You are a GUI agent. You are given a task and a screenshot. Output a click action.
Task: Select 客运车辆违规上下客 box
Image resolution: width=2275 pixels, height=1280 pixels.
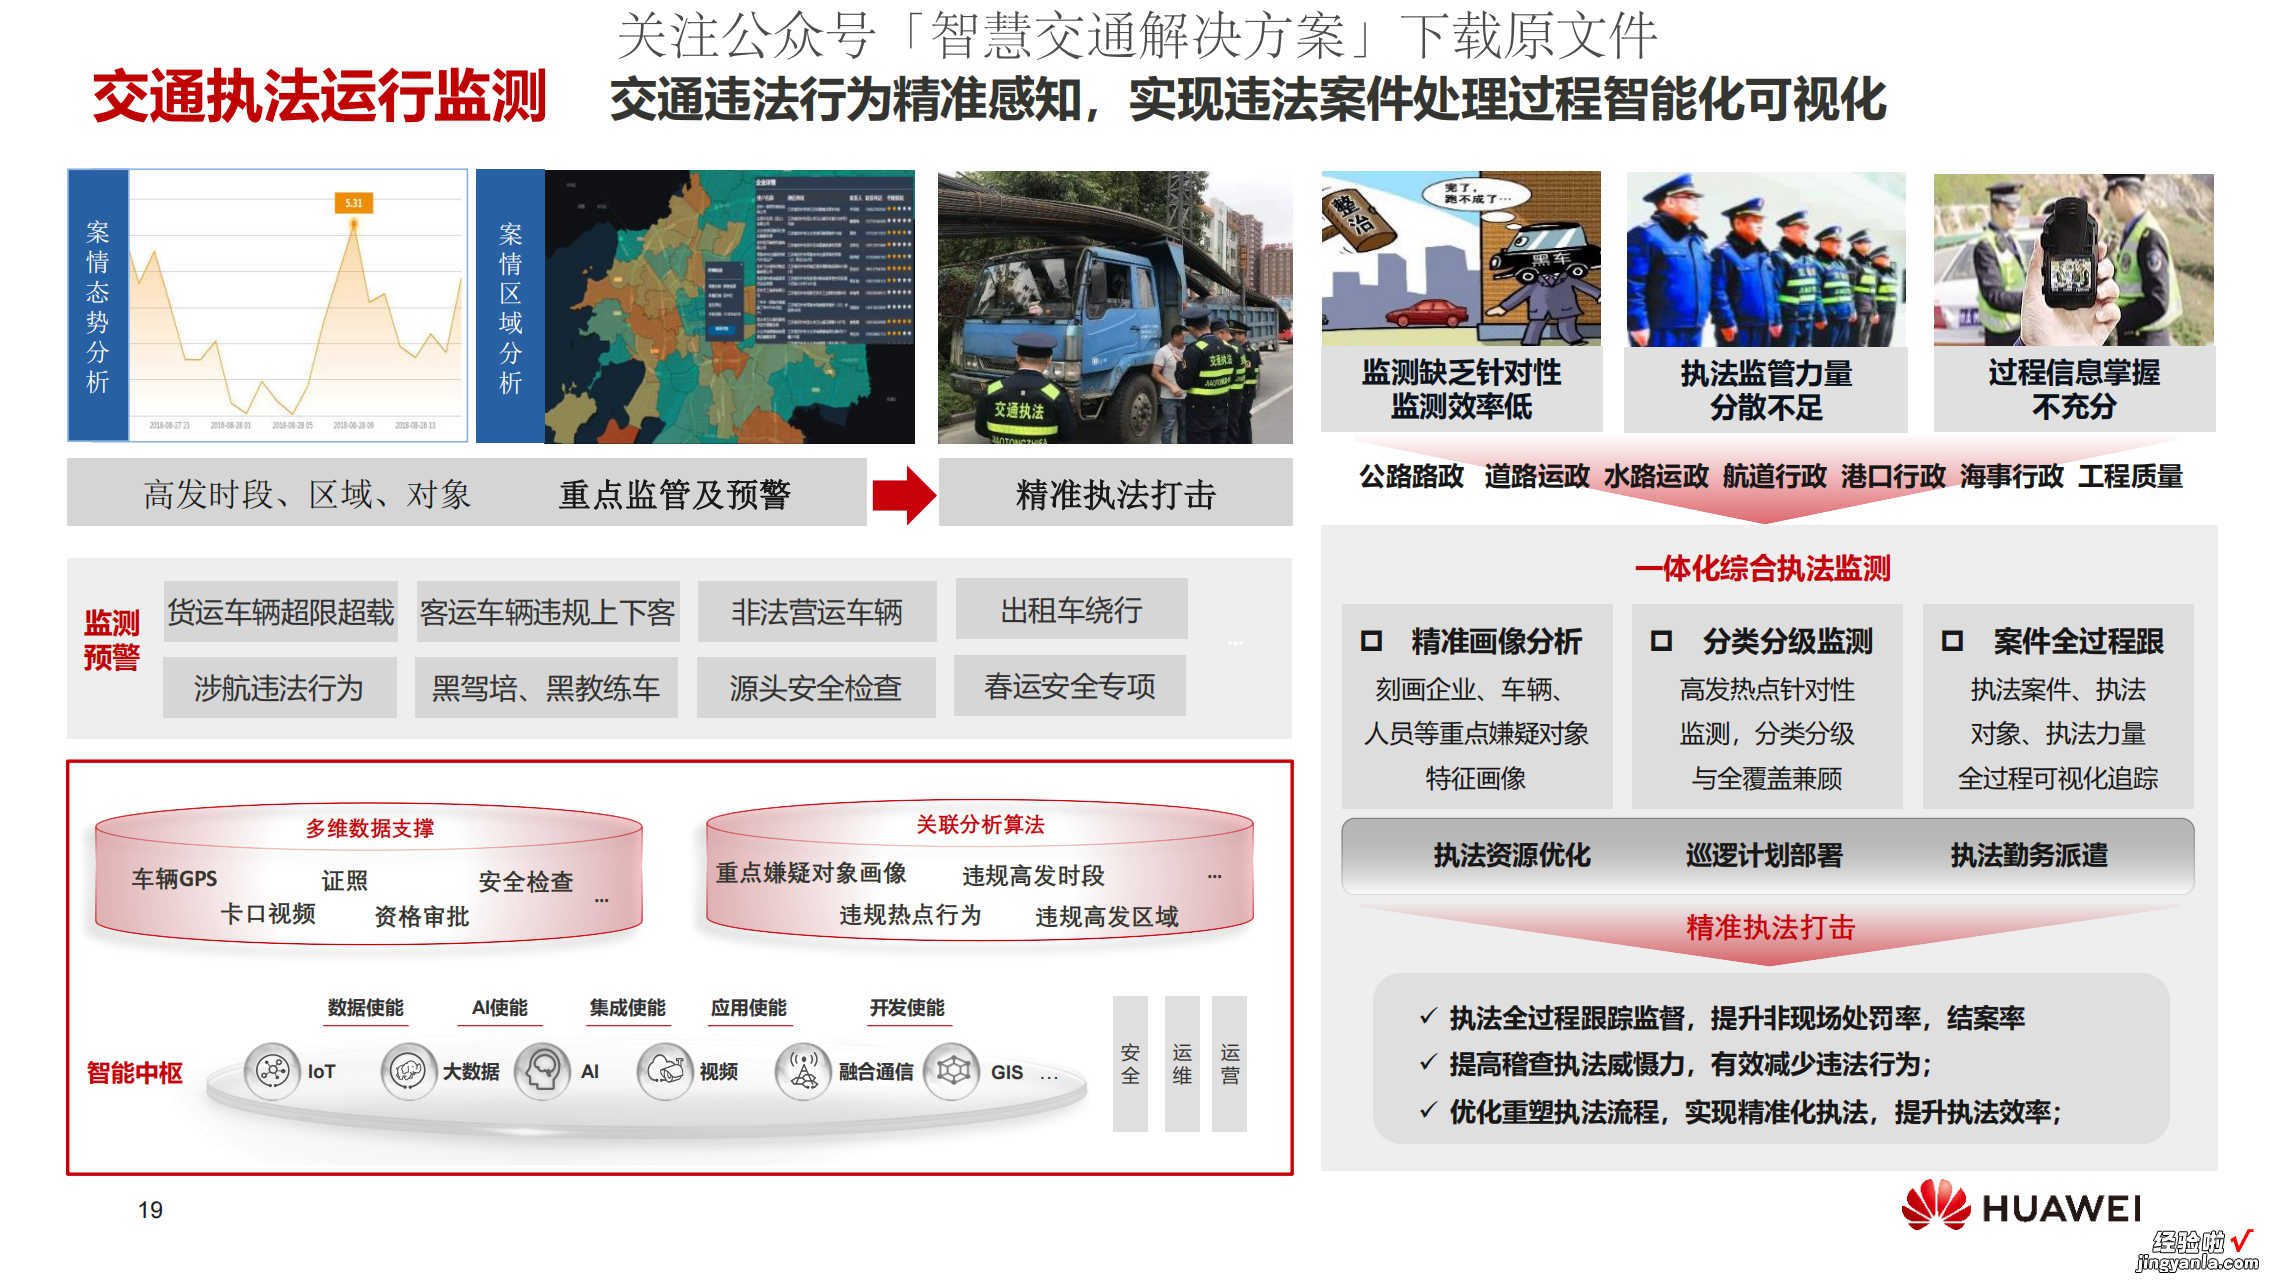548,611
